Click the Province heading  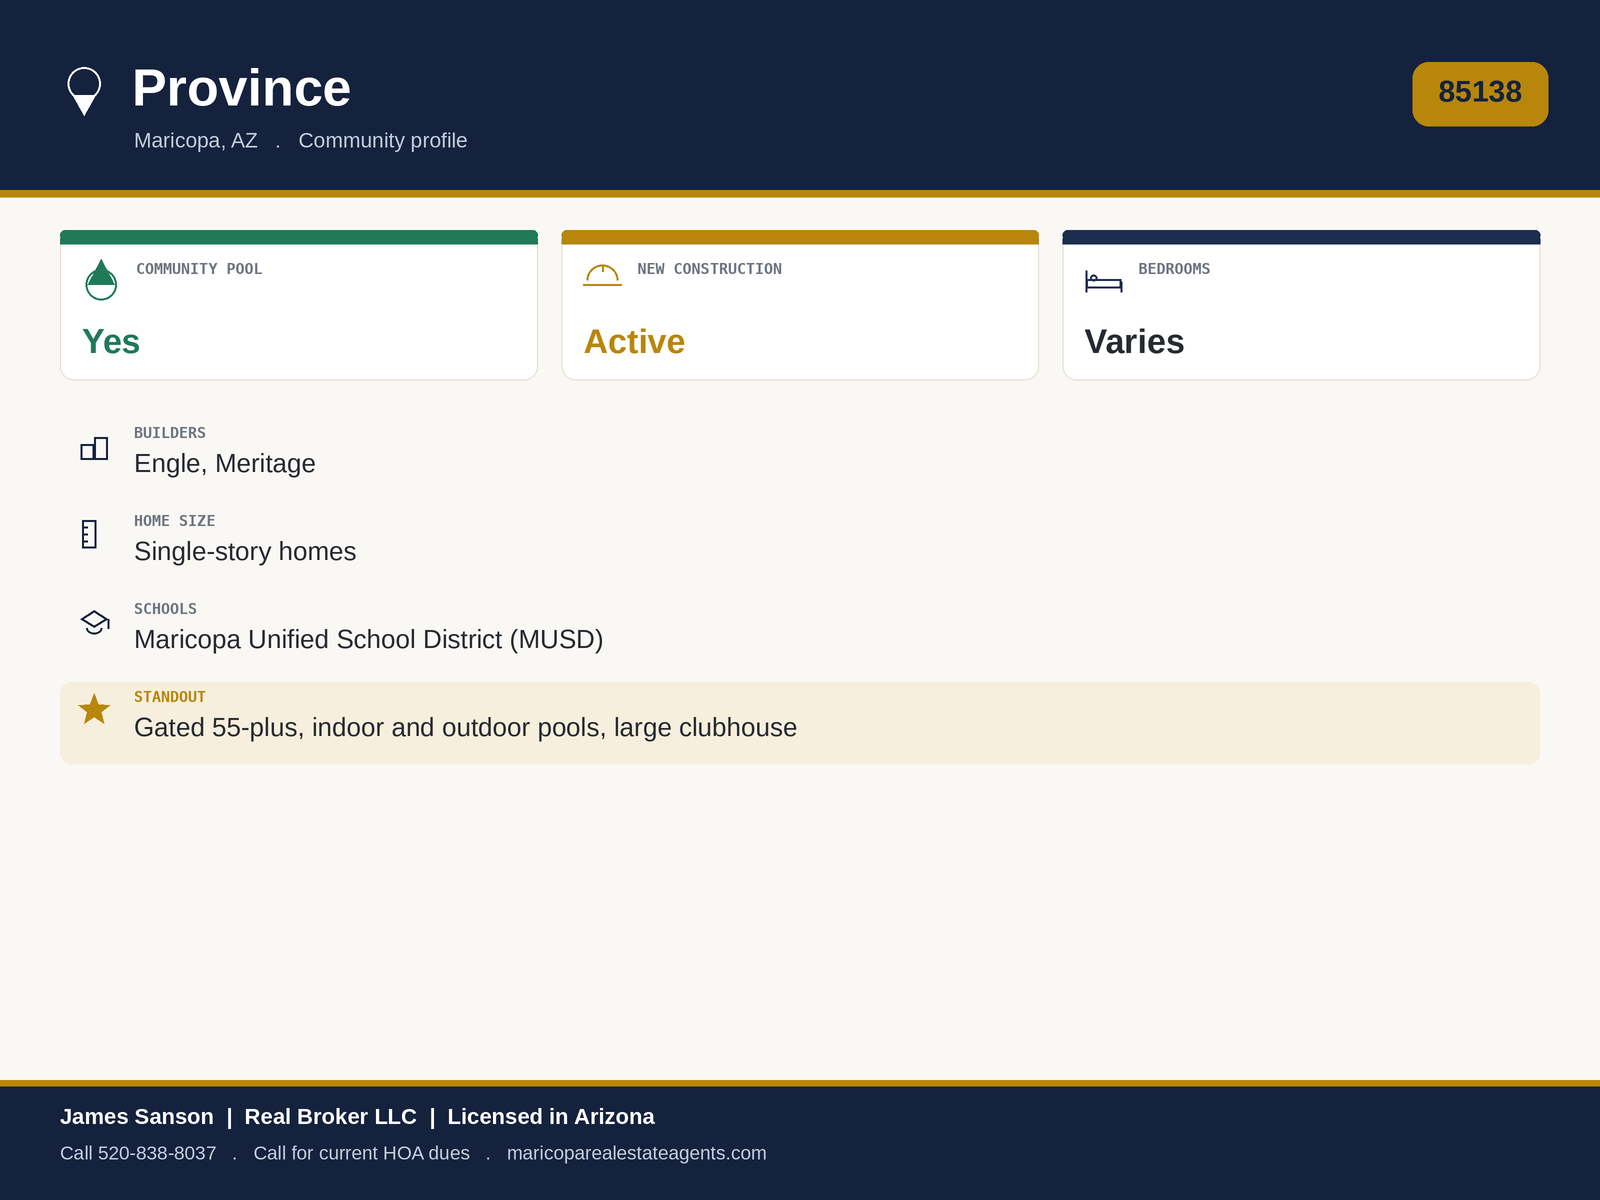tap(242, 88)
